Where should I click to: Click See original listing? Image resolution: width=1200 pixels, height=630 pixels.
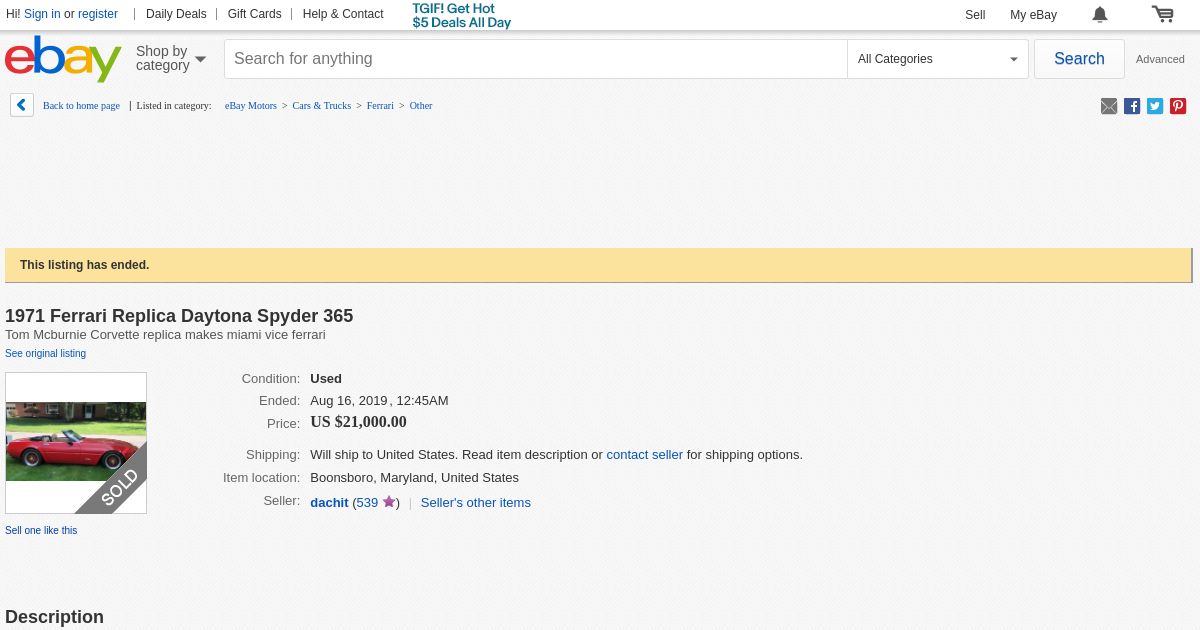(x=45, y=354)
